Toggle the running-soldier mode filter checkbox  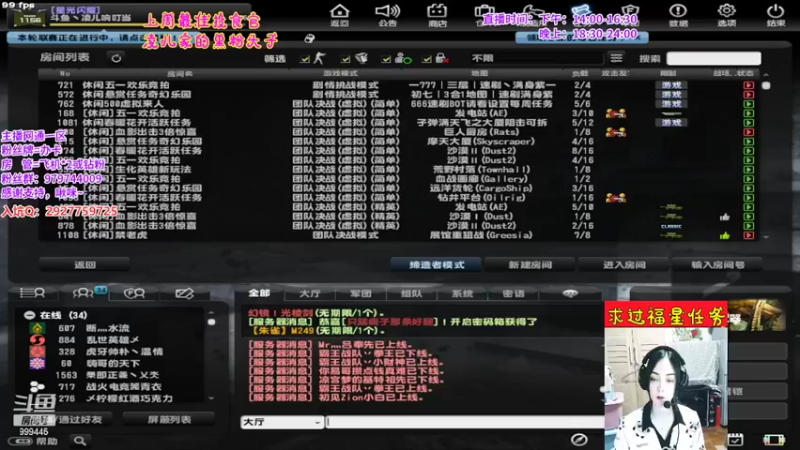[305, 59]
